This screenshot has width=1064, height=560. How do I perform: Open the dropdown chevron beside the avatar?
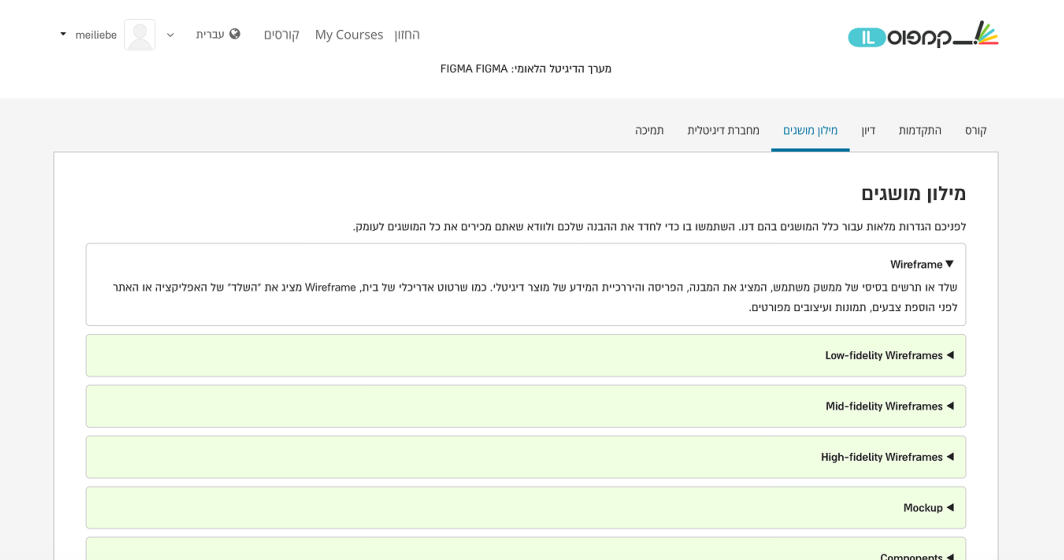pos(170,35)
